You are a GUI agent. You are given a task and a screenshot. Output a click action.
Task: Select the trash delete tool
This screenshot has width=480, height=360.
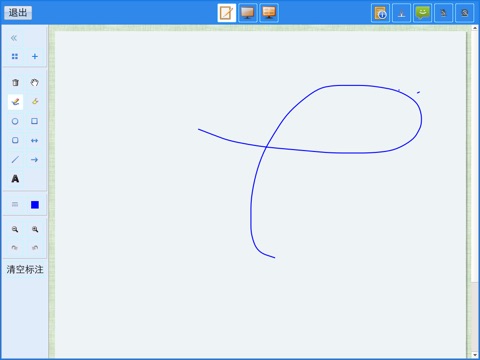click(x=15, y=82)
